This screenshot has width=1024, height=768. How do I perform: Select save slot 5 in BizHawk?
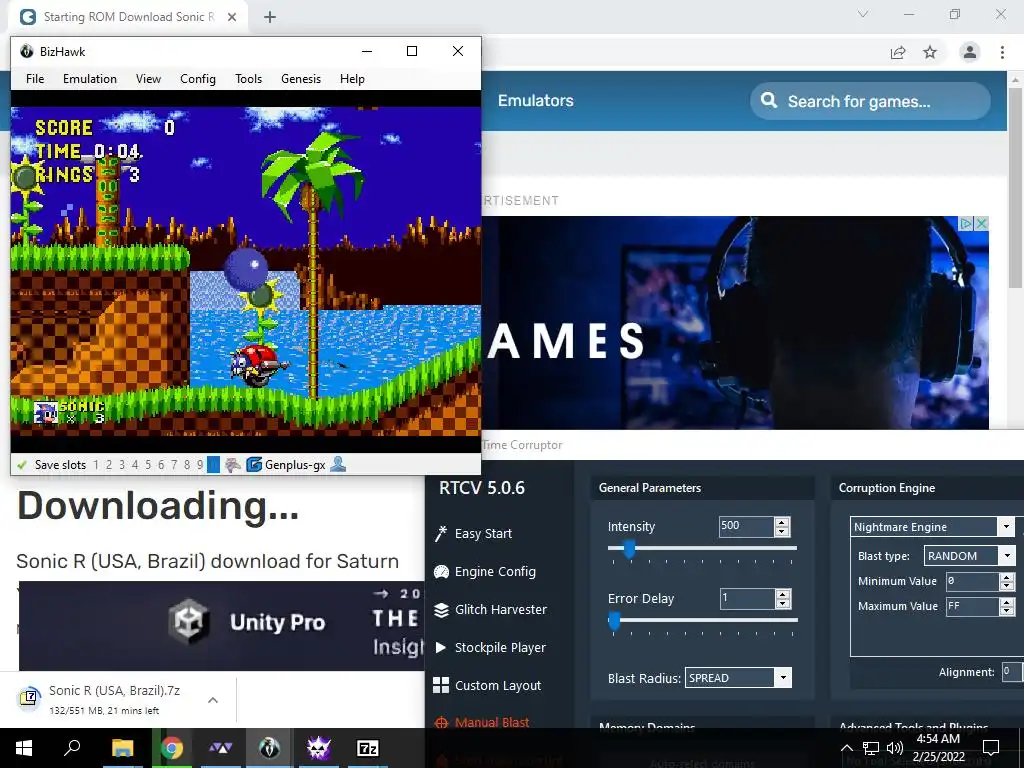click(148, 465)
